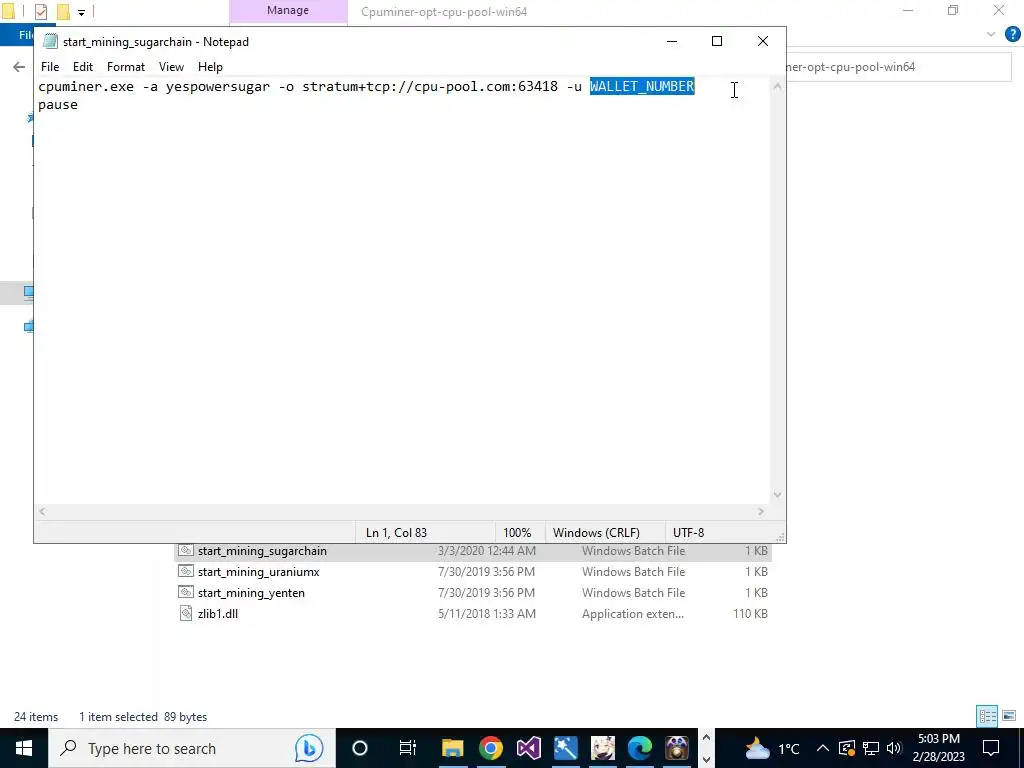Viewport: 1024px width, 768px height.
Task: Open the volume speaker icon
Action: (x=894, y=748)
